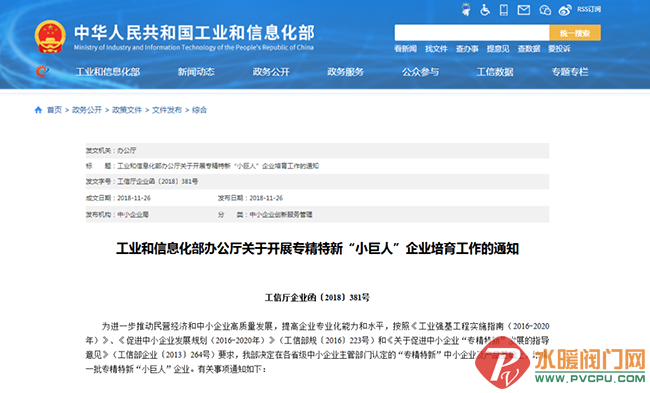The height and width of the screenshot is (393, 650).
Task: Open the 看新闻 quick link
Action: (405, 49)
